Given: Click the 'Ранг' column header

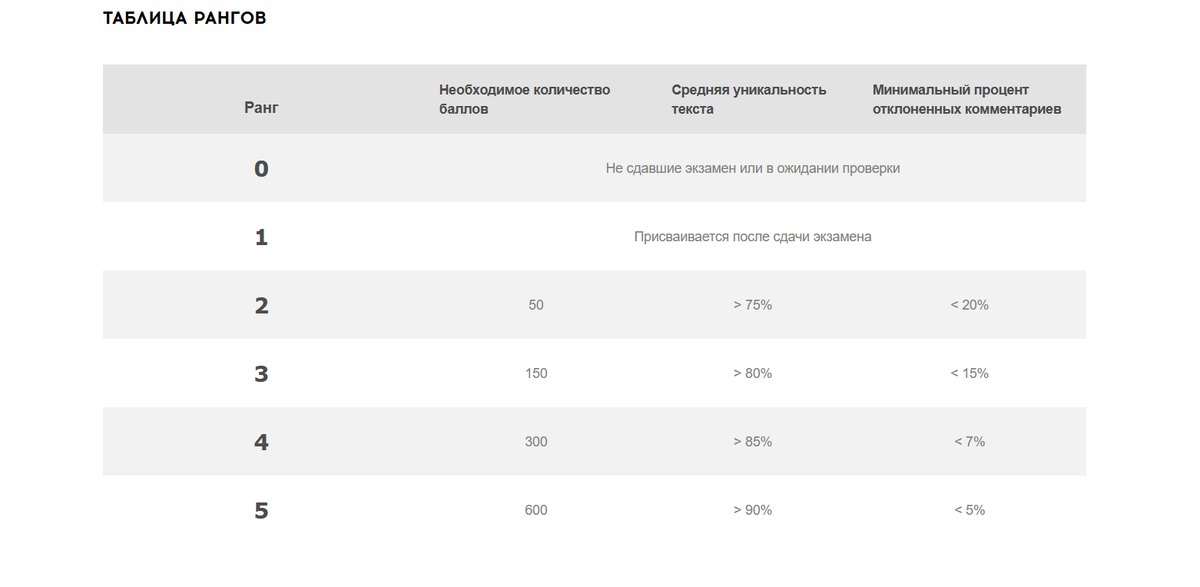Looking at the screenshot, I should pyautogui.click(x=261, y=107).
